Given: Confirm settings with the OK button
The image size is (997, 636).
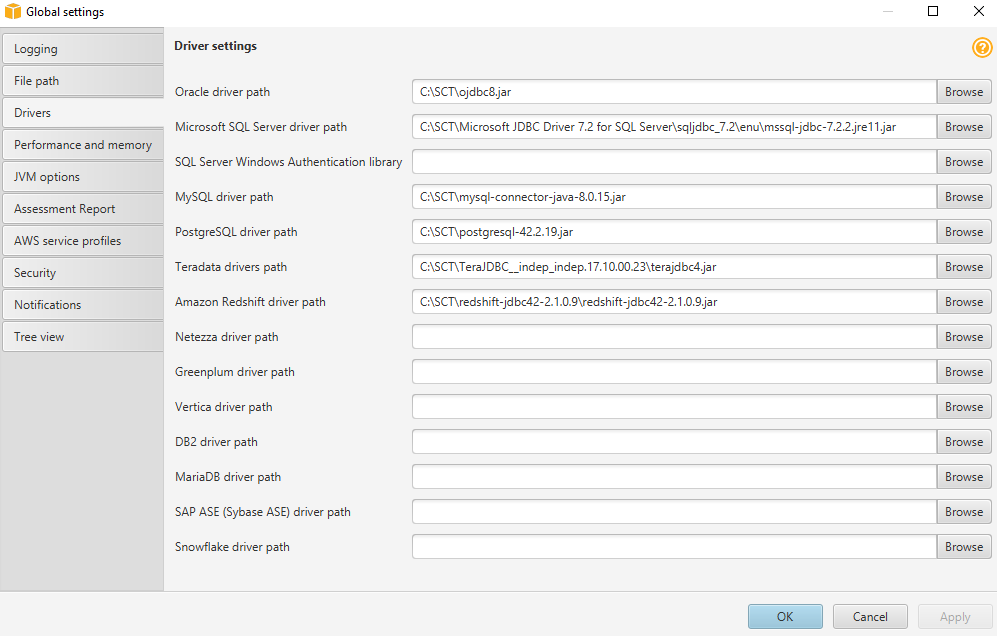Looking at the screenshot, I should tap(785, 616).
